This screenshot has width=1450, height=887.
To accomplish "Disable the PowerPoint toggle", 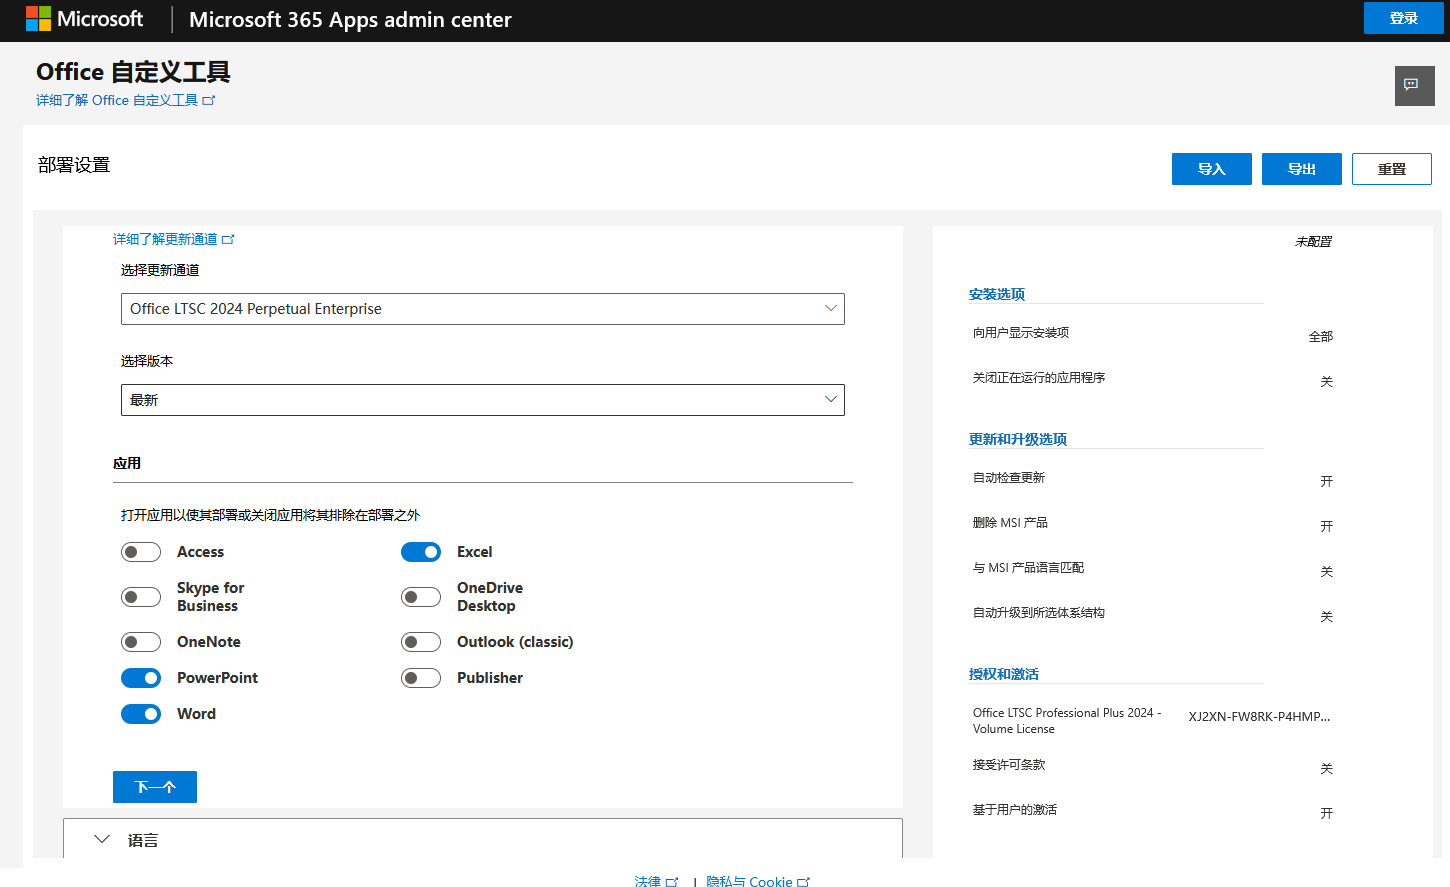I will pyautogui.click(x=141, y=678).
